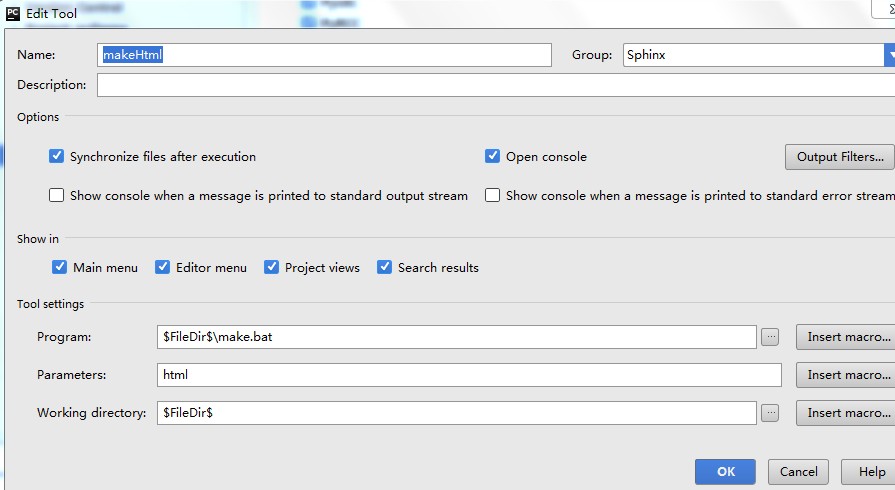The image size is (895, 490).
Task: Insert macro for Parameters field
Action: pos(846,375)
